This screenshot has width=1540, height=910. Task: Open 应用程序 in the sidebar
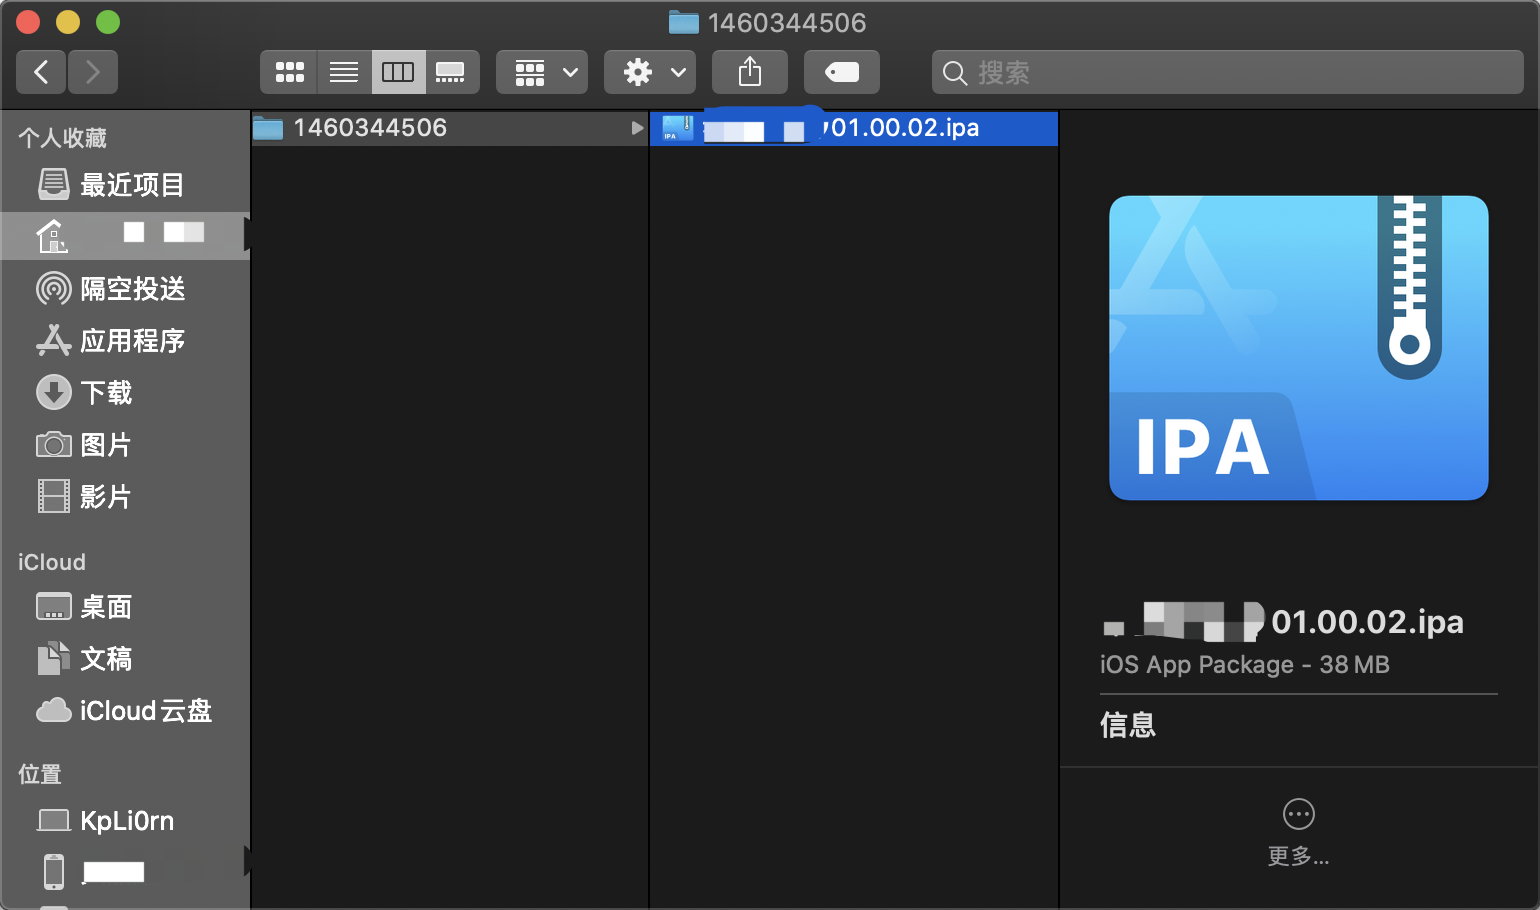coord(130,341)
